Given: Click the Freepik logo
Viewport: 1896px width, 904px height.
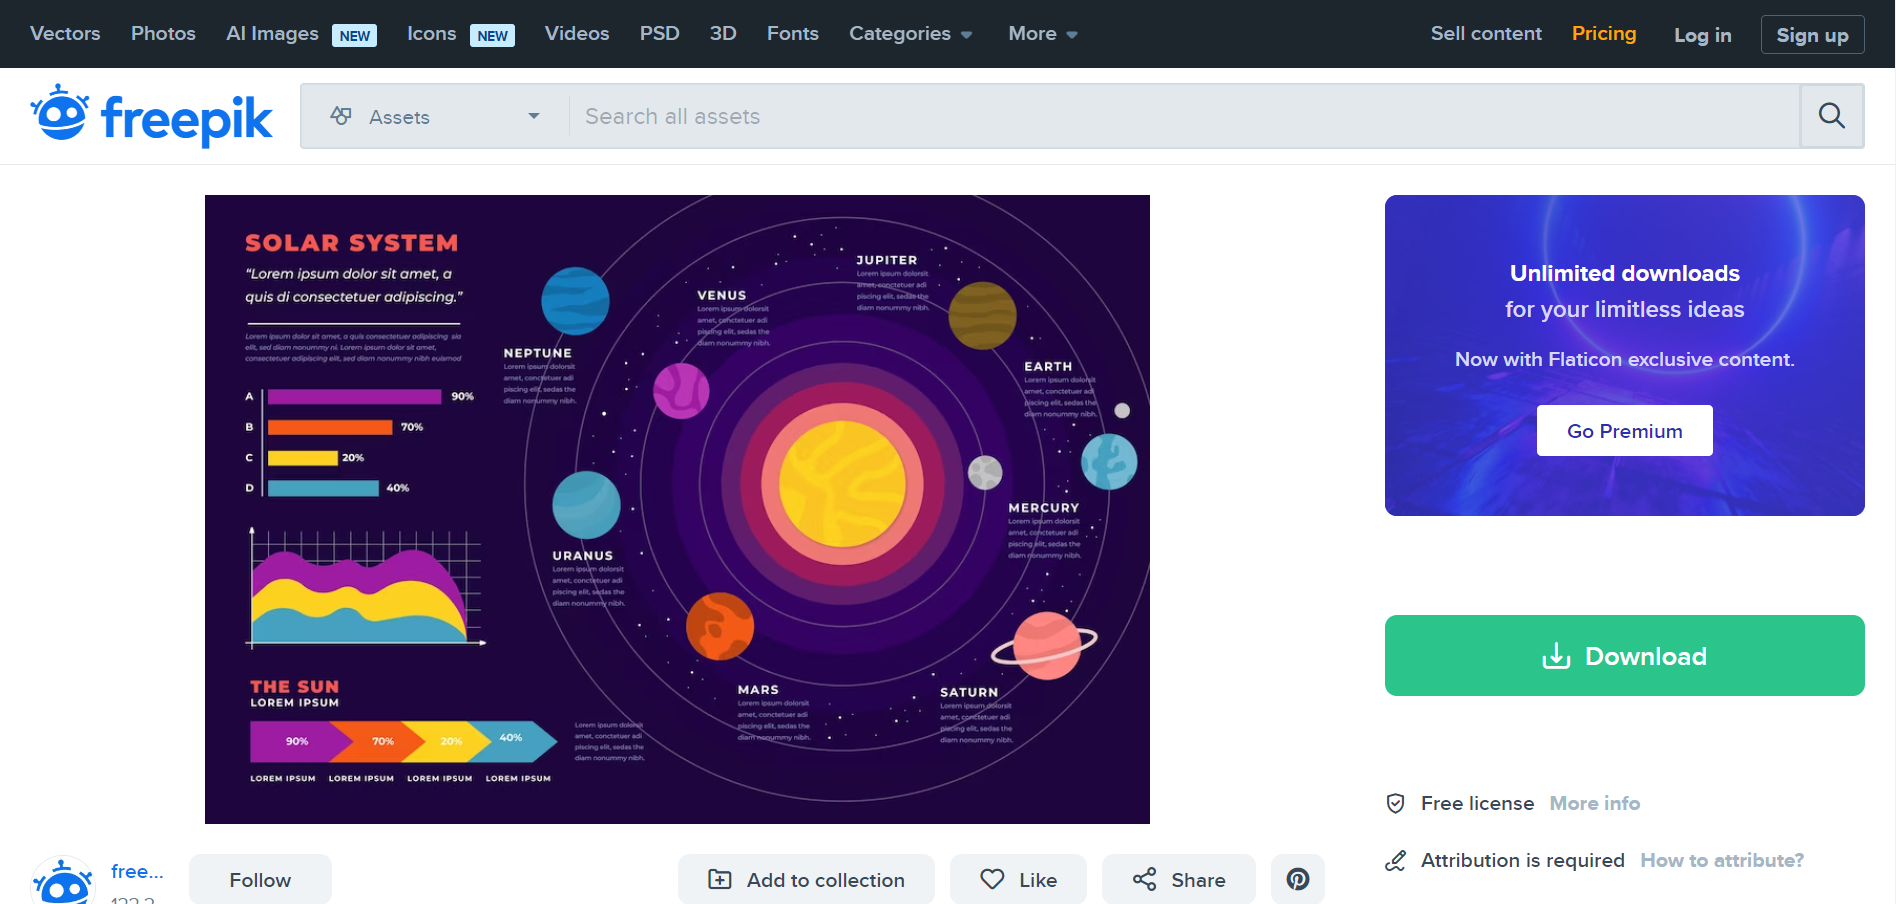Looking at the screenshot, I should [151, 117].
